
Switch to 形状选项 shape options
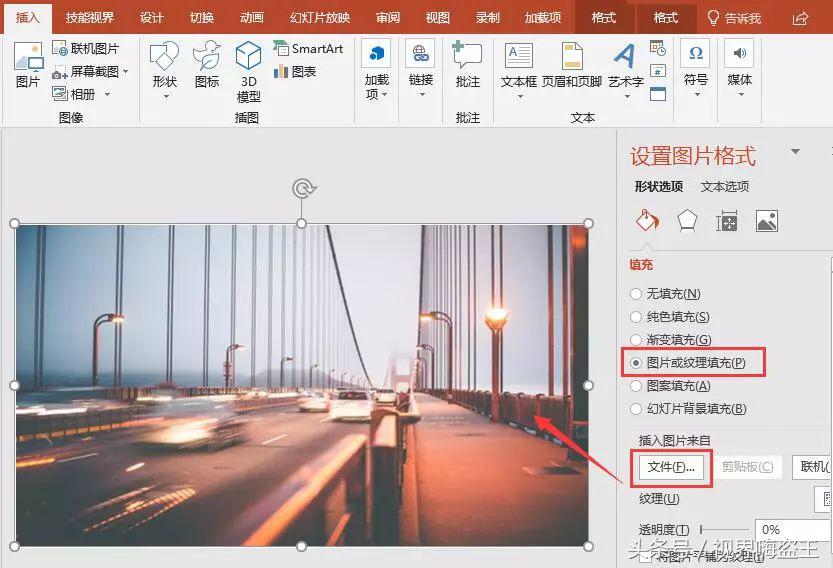(x=659, y=186)
